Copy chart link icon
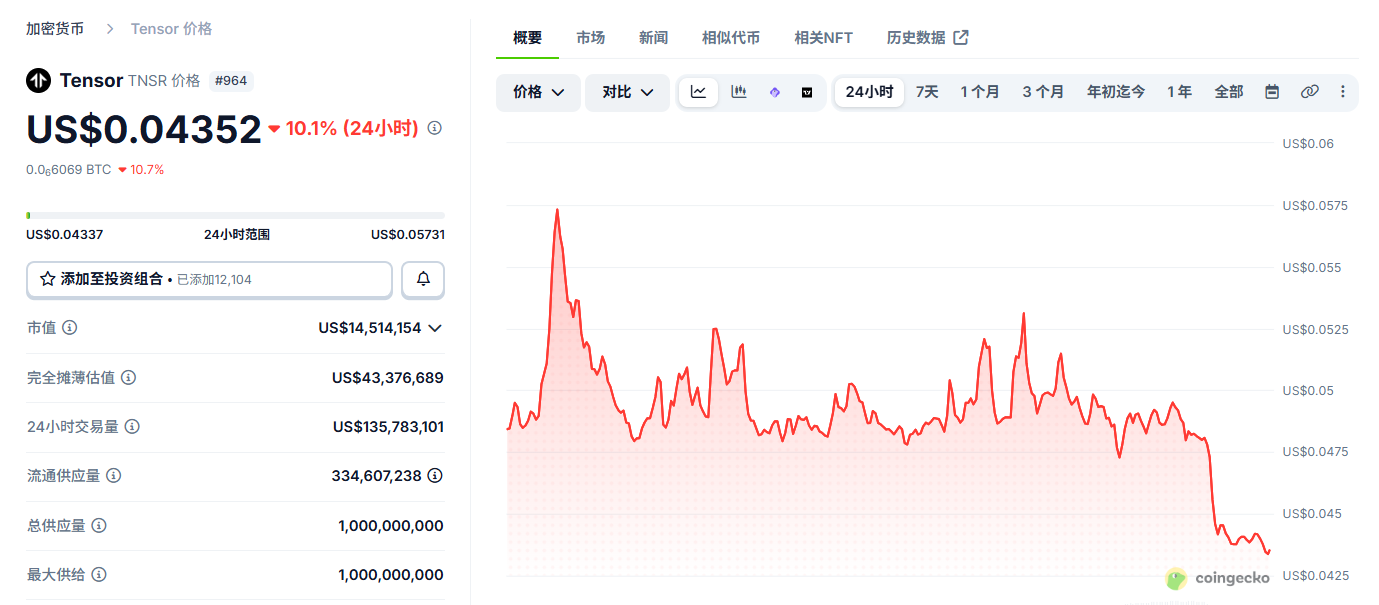 click(x=1309, y=92)
